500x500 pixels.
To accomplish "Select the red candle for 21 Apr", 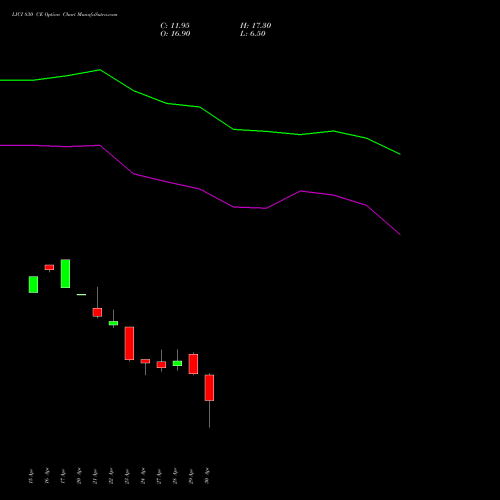I will pos(97,312).
